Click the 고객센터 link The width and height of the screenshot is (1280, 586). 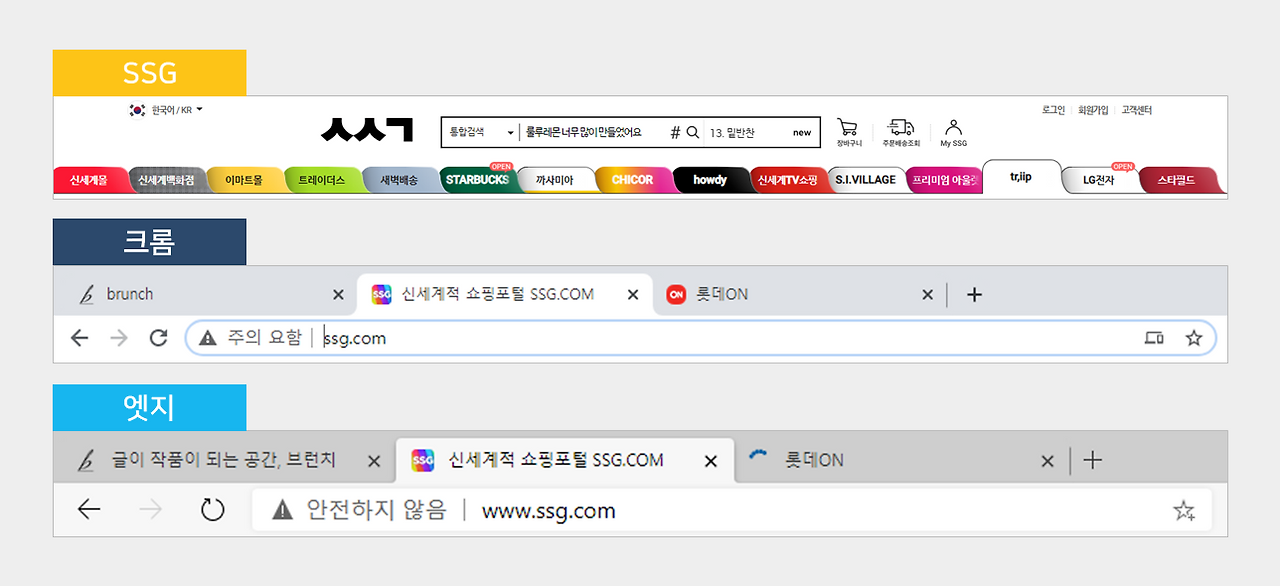[x=1137, y=110]
